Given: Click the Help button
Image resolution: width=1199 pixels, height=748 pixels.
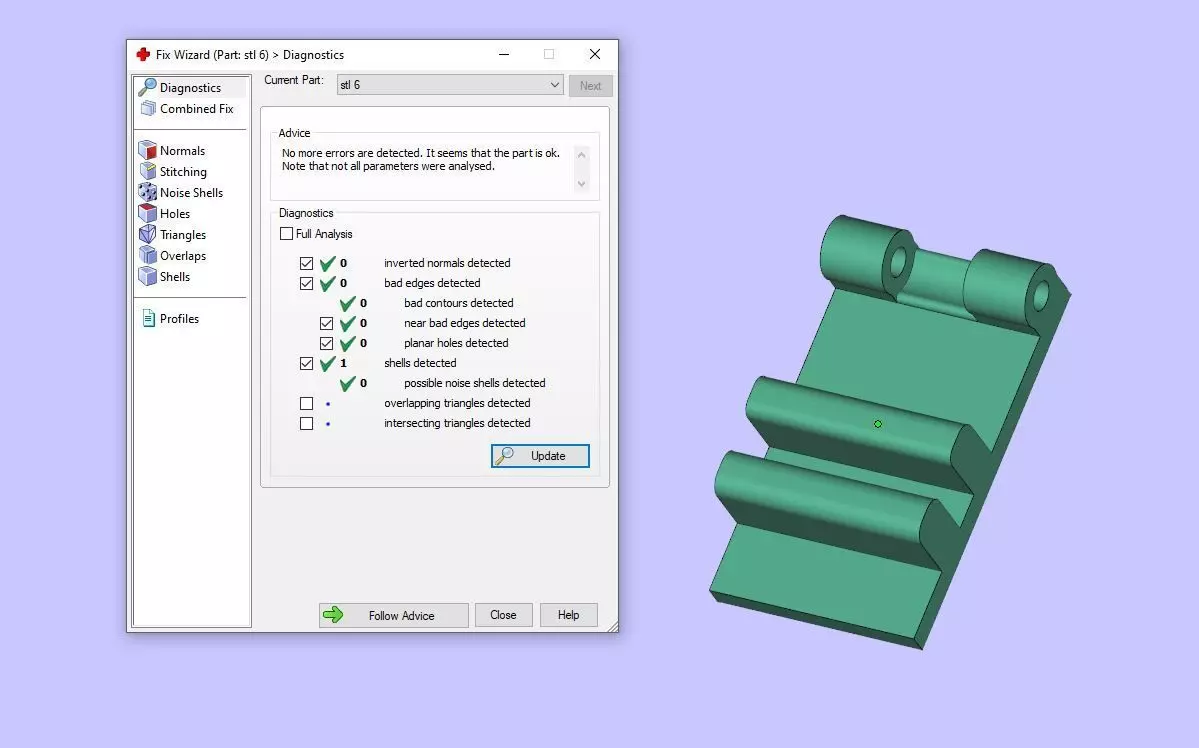Looking at the screenshot, I should pyautogui.click(x=568, y=615).
